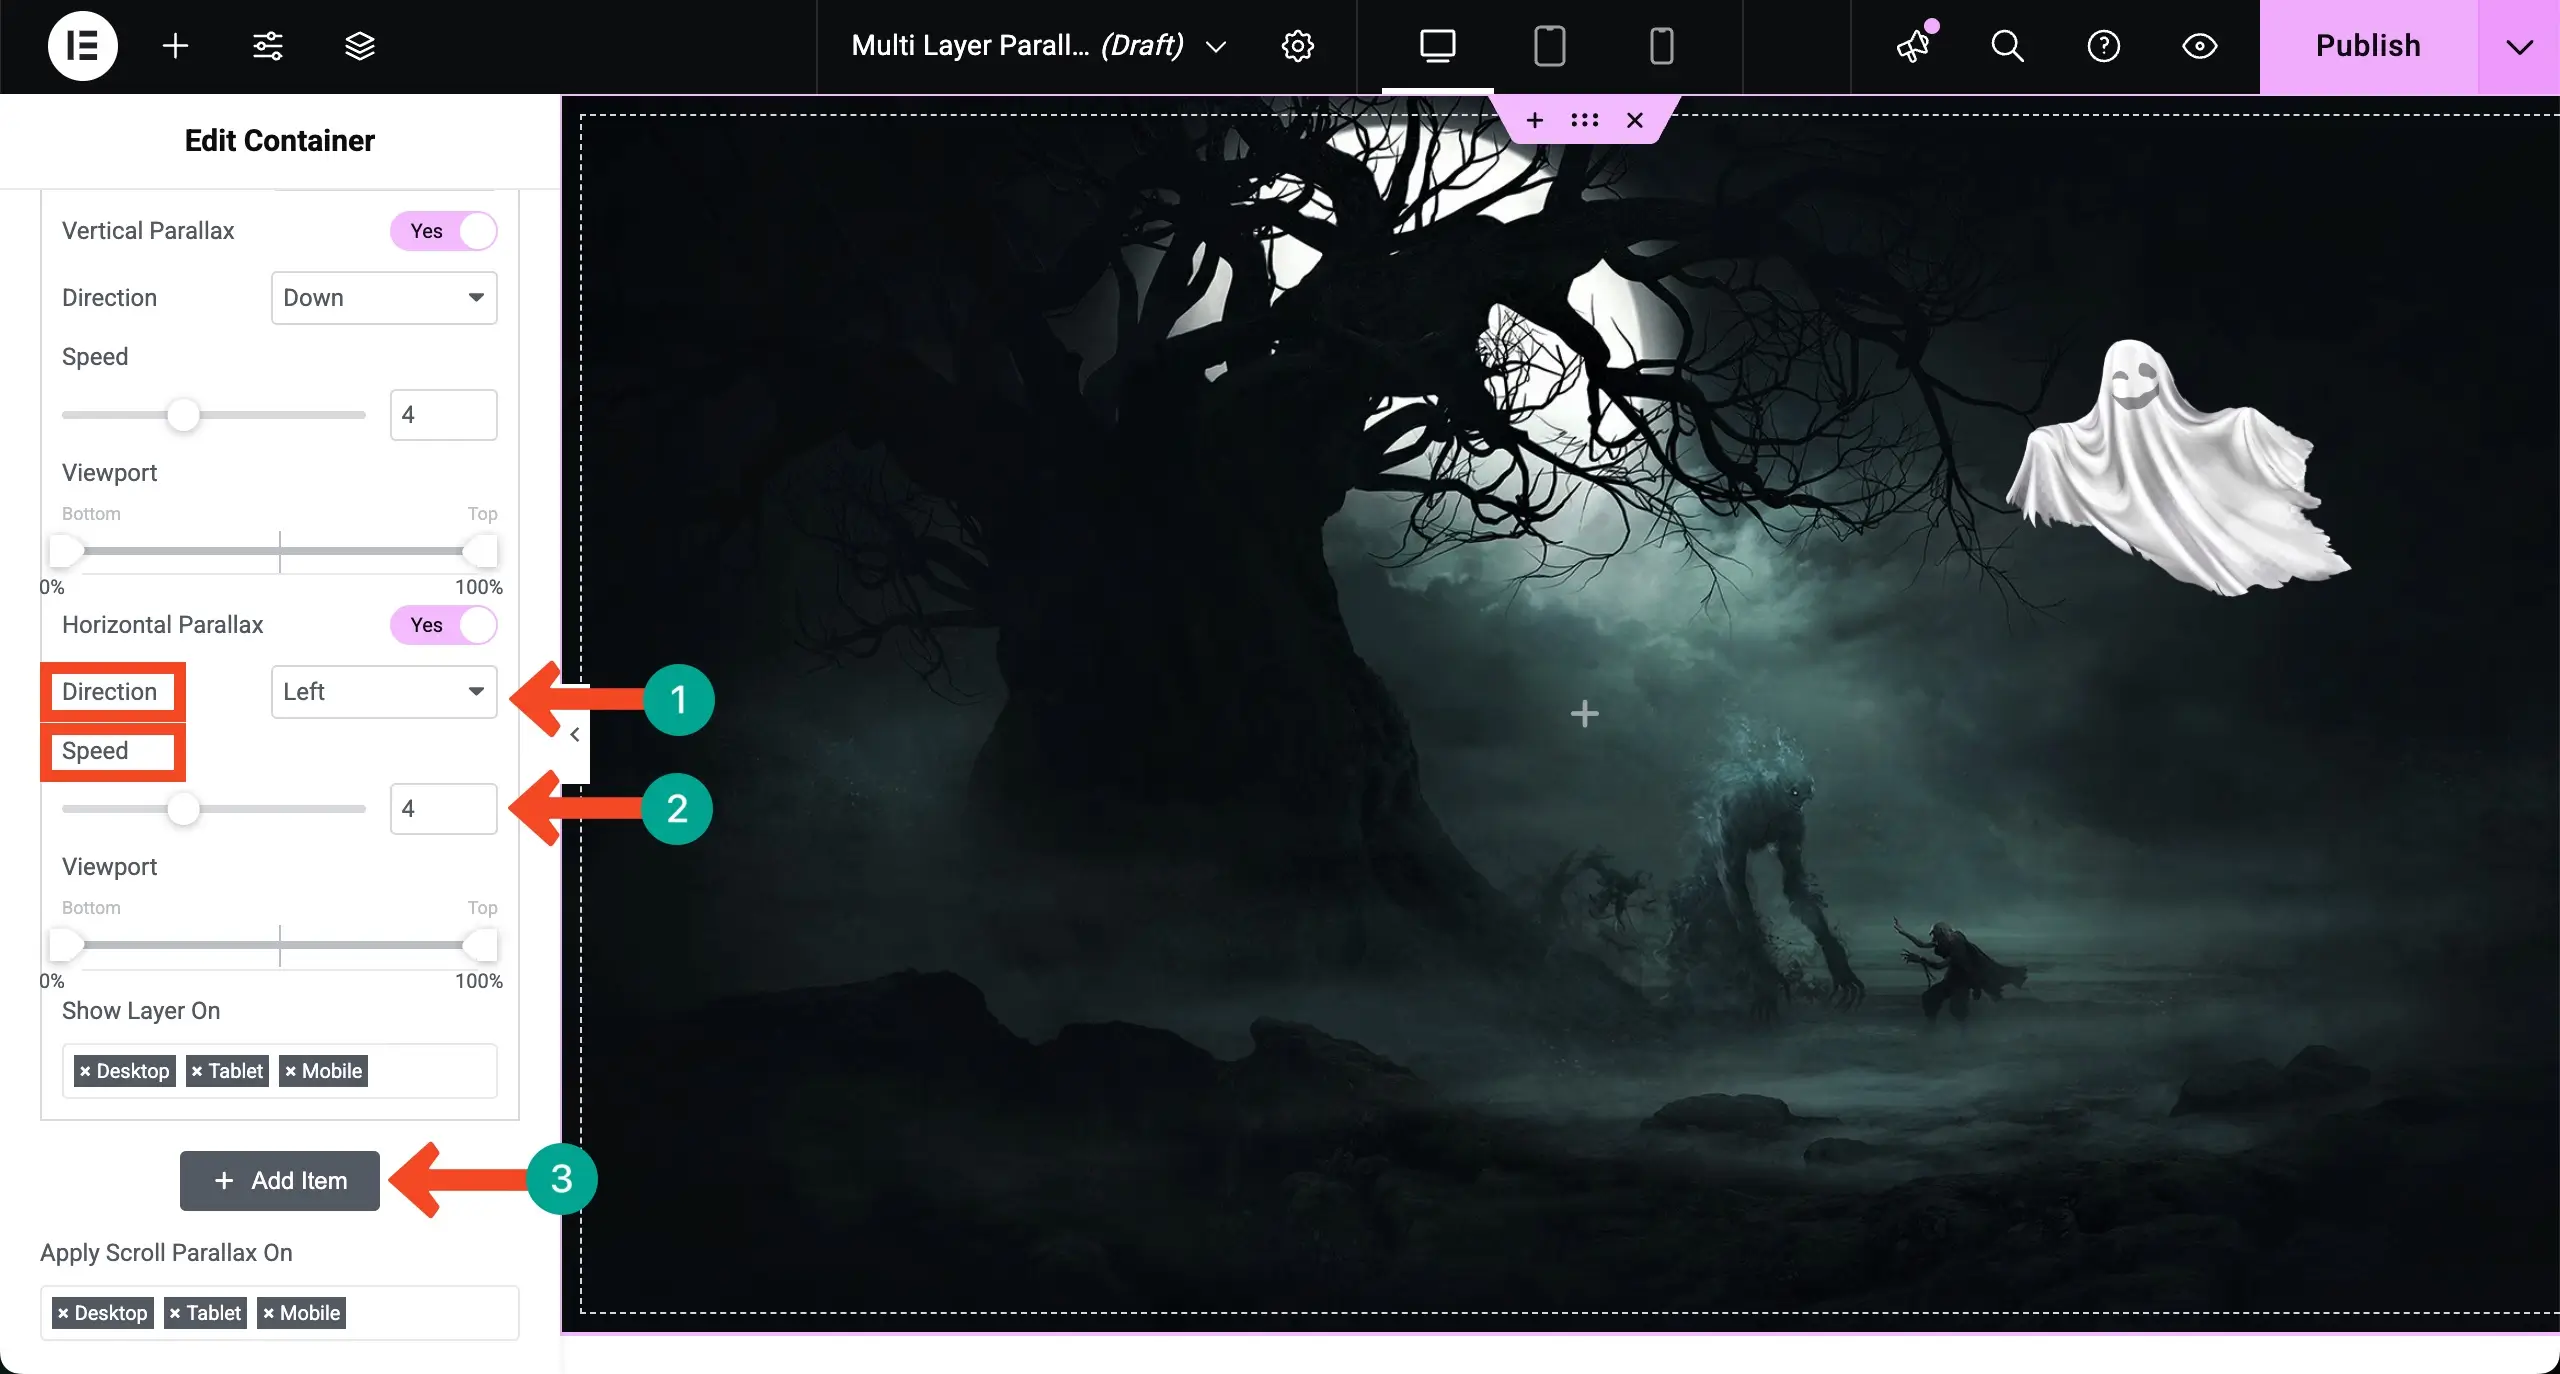This screenshot has height=1374, width=2560.
Task: Remove Mobile tag from Apply Scroll Parallax On
Action: pos(268,1313)
